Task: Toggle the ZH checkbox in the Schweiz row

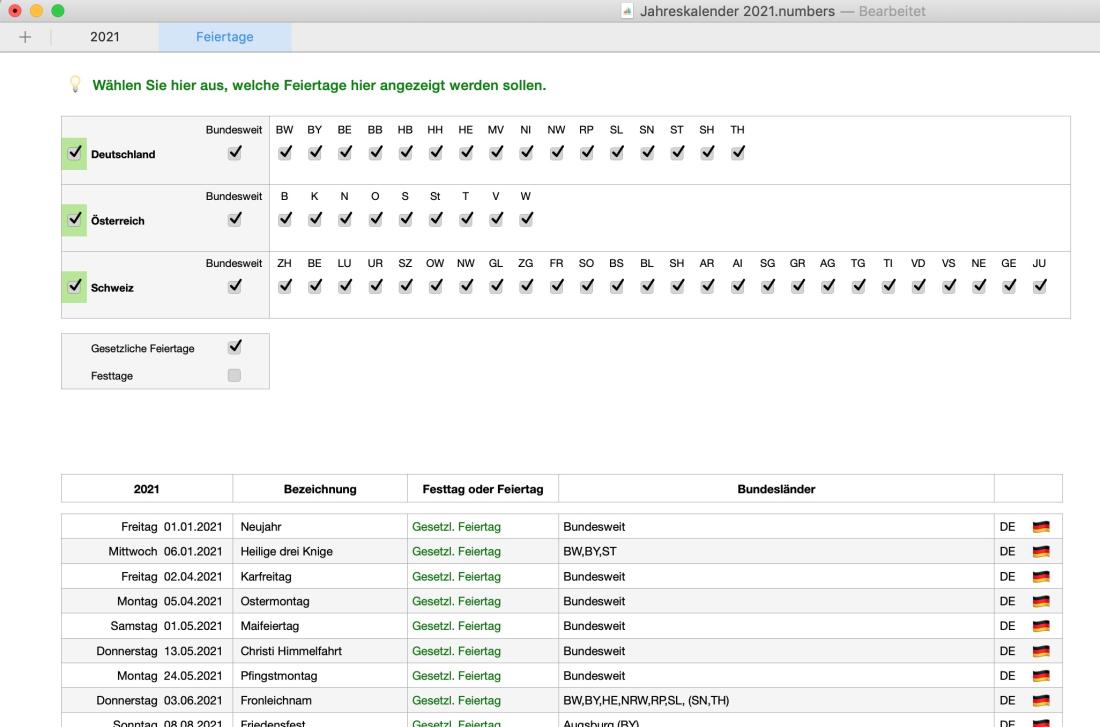Action: (x=285, y=287)
